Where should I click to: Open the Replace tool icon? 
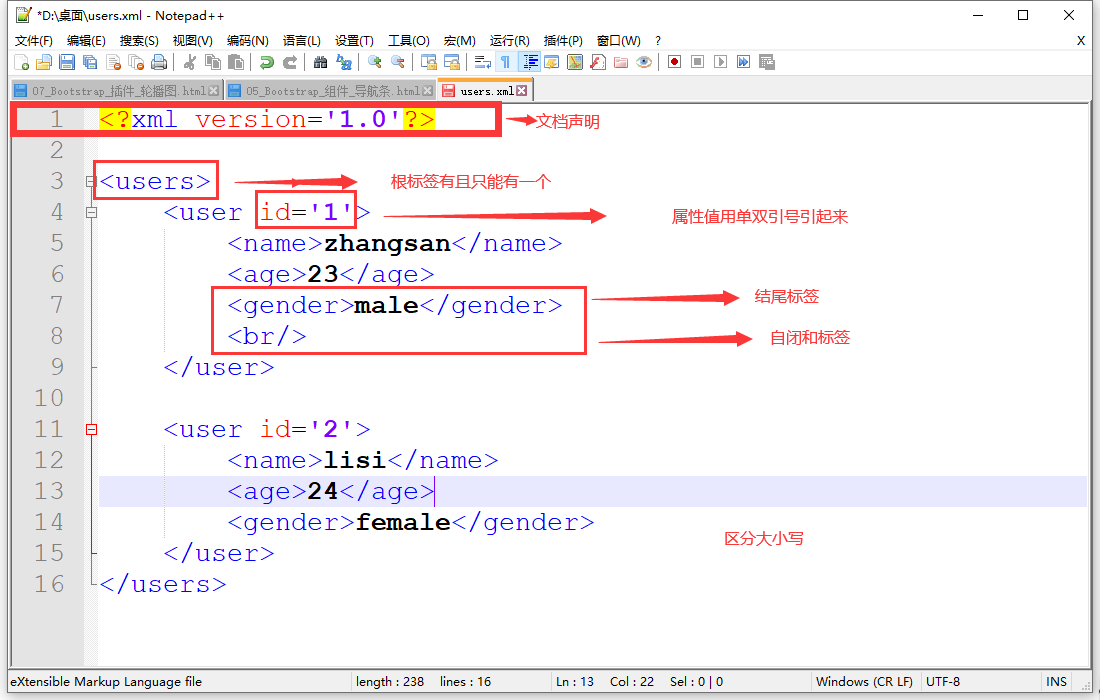click(343, 62)
